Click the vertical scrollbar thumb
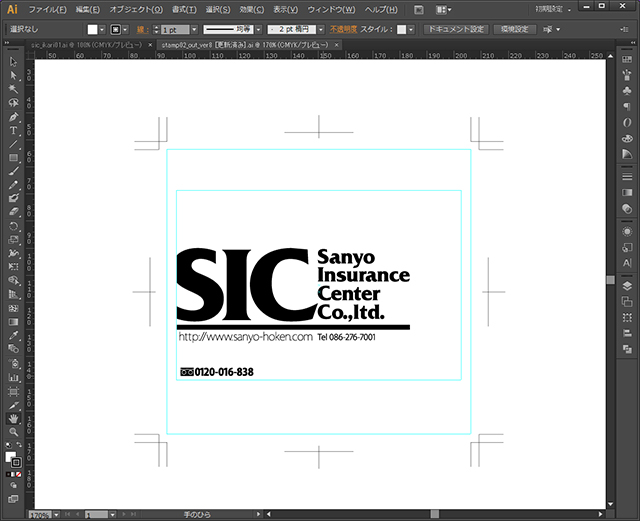640x521 pixels. (611, 280)
